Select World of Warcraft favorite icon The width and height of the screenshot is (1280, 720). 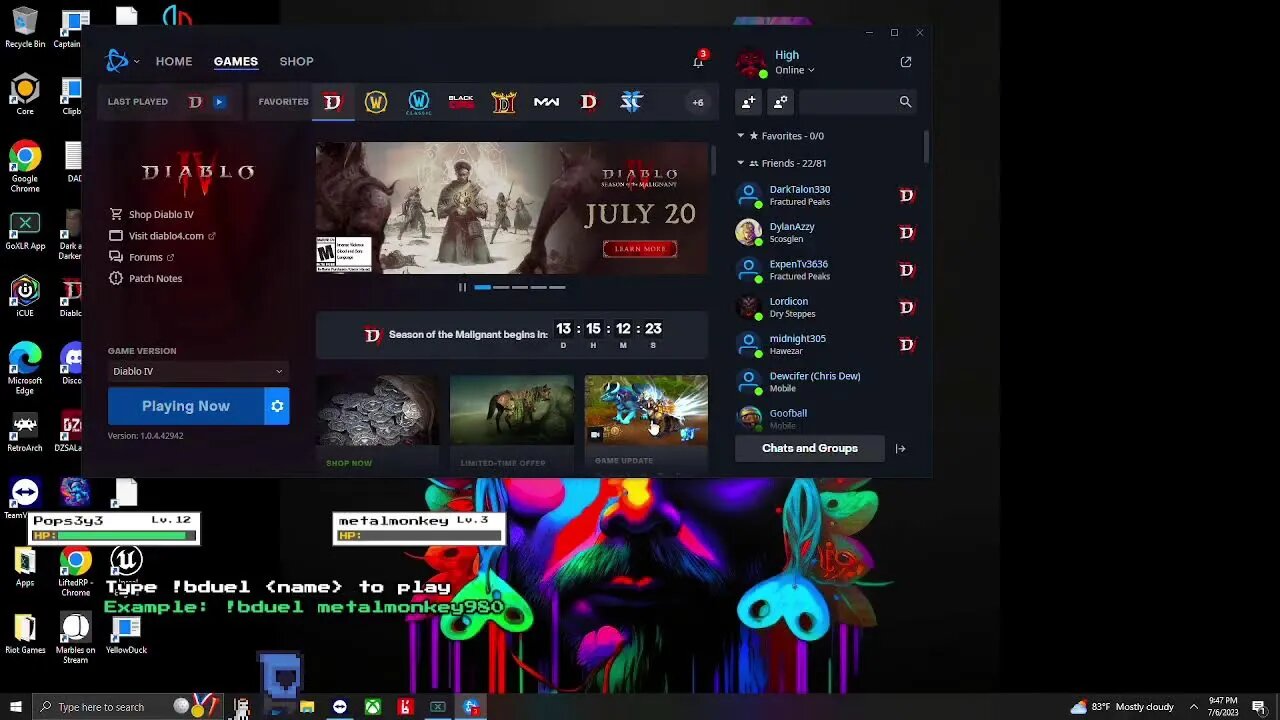point(376,102)
